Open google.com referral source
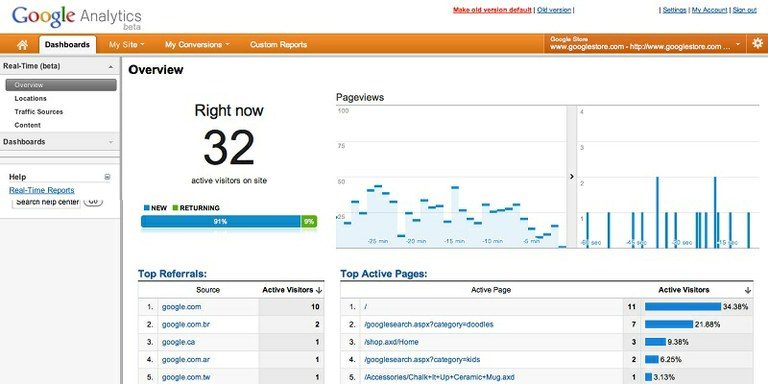Image resolution: width=768 pixels, height=384 pixels. [181, 307]
